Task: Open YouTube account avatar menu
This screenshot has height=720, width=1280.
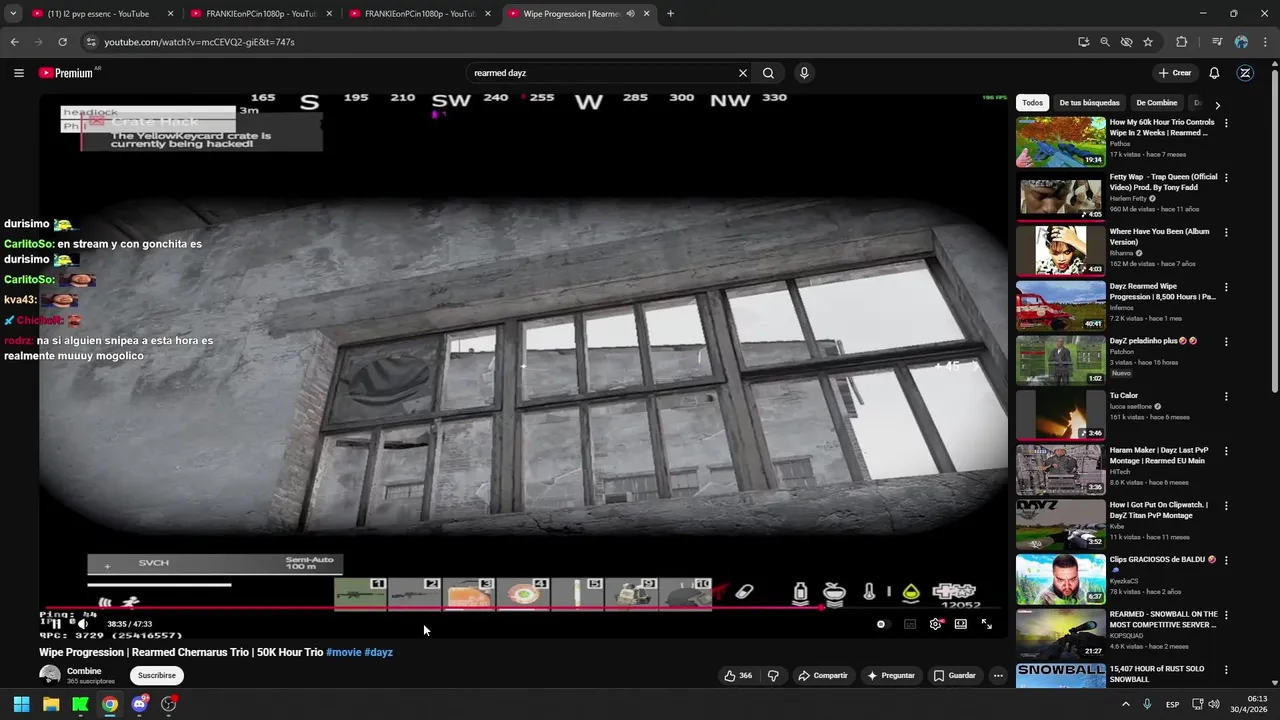Action: [1245, 73]
